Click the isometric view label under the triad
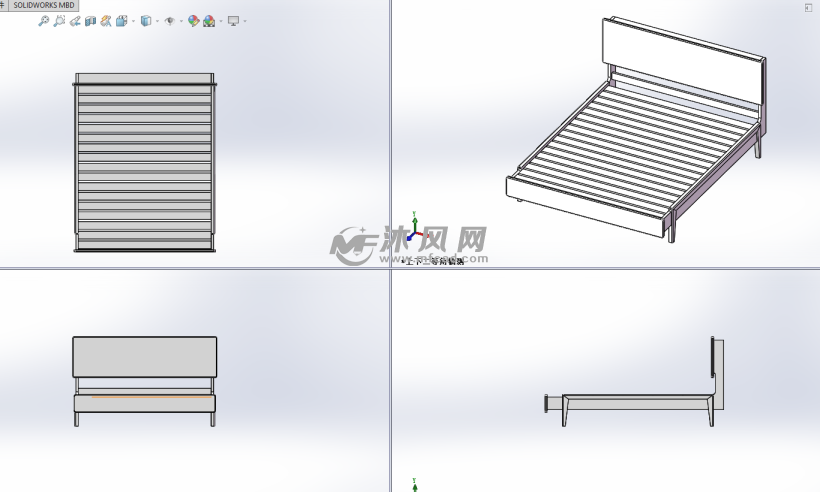Viewport: 820px width, 492px height. pyautogui.click(x=434, y=262)
